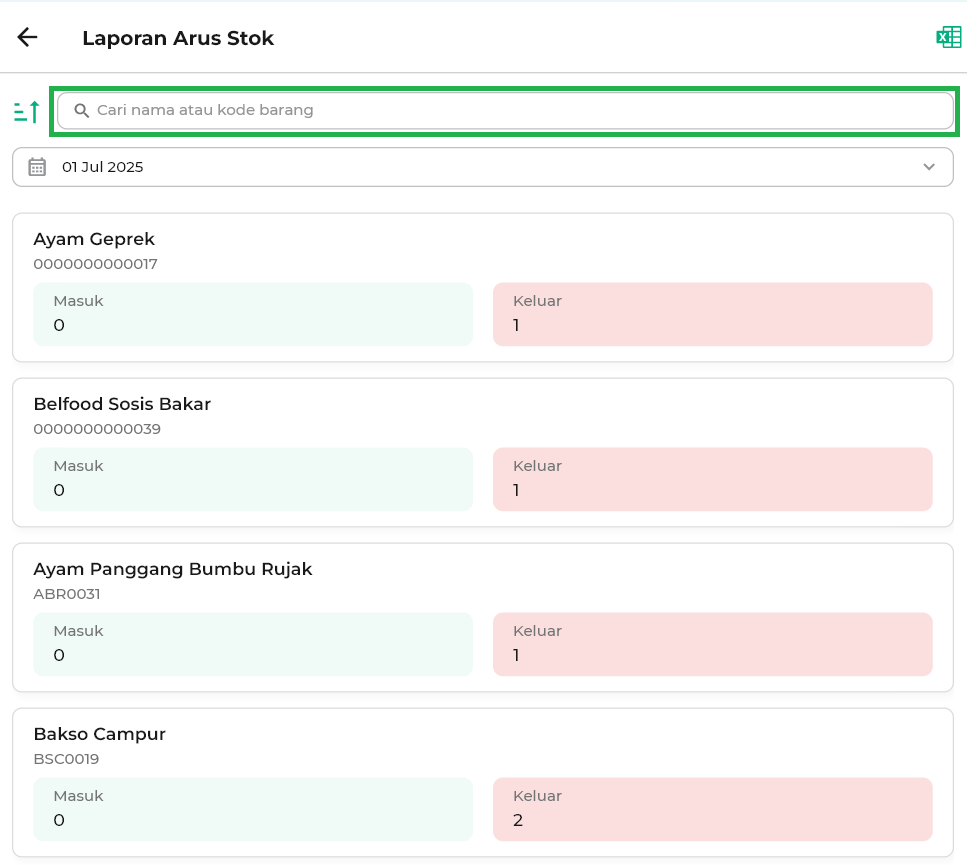The width and height of the screenshot is (967, 867).
Task: Expand the date chevron arrow
Action: (x=929, y=167)
